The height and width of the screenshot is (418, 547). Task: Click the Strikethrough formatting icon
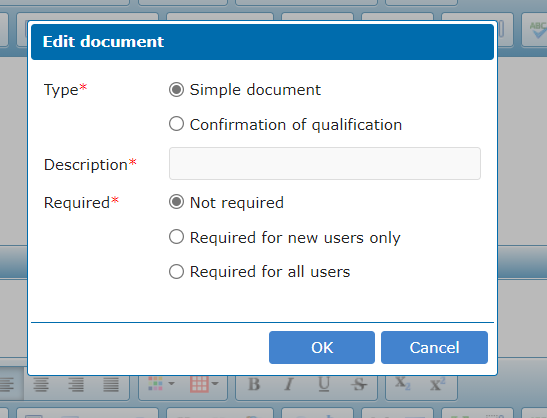(359, 384)
